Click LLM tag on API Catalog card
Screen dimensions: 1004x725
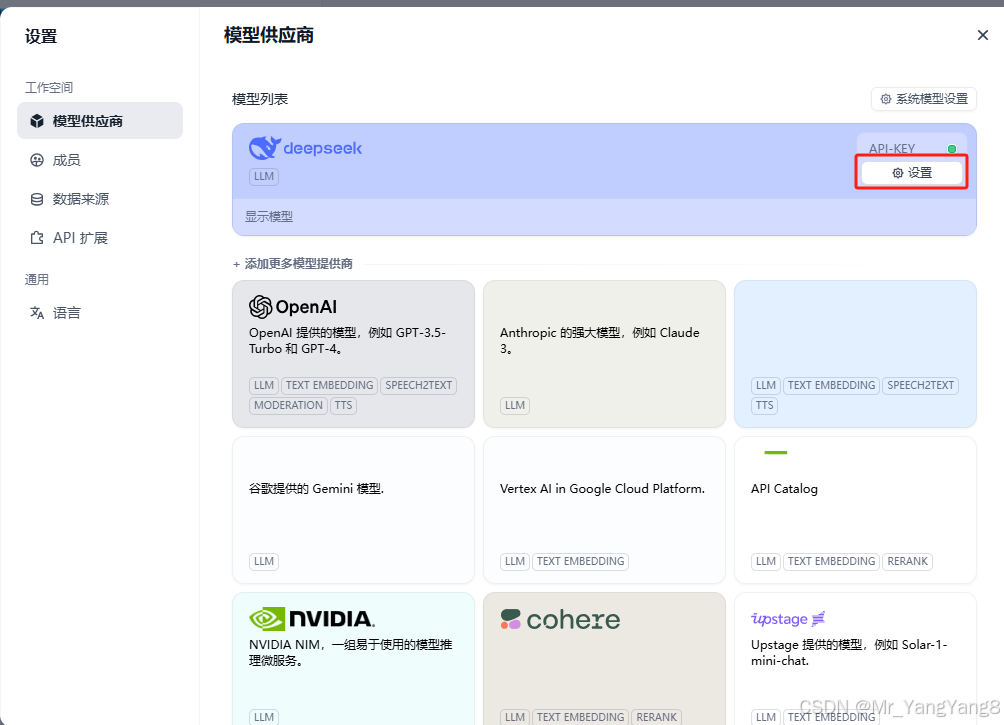click(766, 562)
